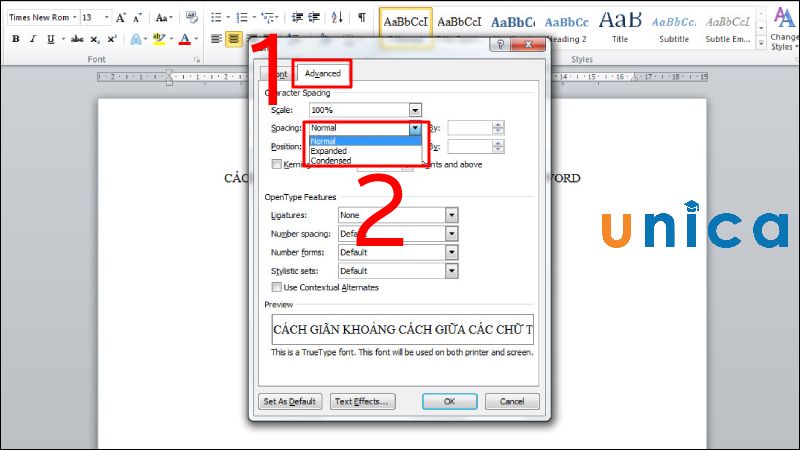Click the Text Effects... button
This screenshot has height=450, width=800.
pyautogui.click(x=362, y=402)
